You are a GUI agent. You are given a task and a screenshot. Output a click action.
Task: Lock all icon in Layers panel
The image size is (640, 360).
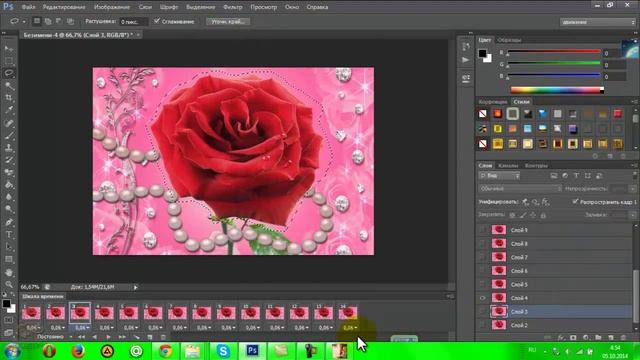(543, 215)
